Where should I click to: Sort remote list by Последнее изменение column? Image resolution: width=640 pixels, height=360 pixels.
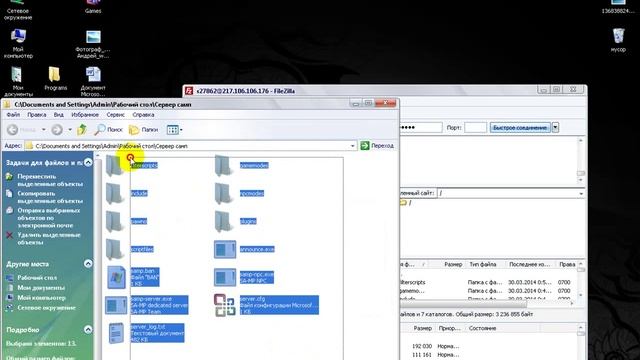pos(529,264)
